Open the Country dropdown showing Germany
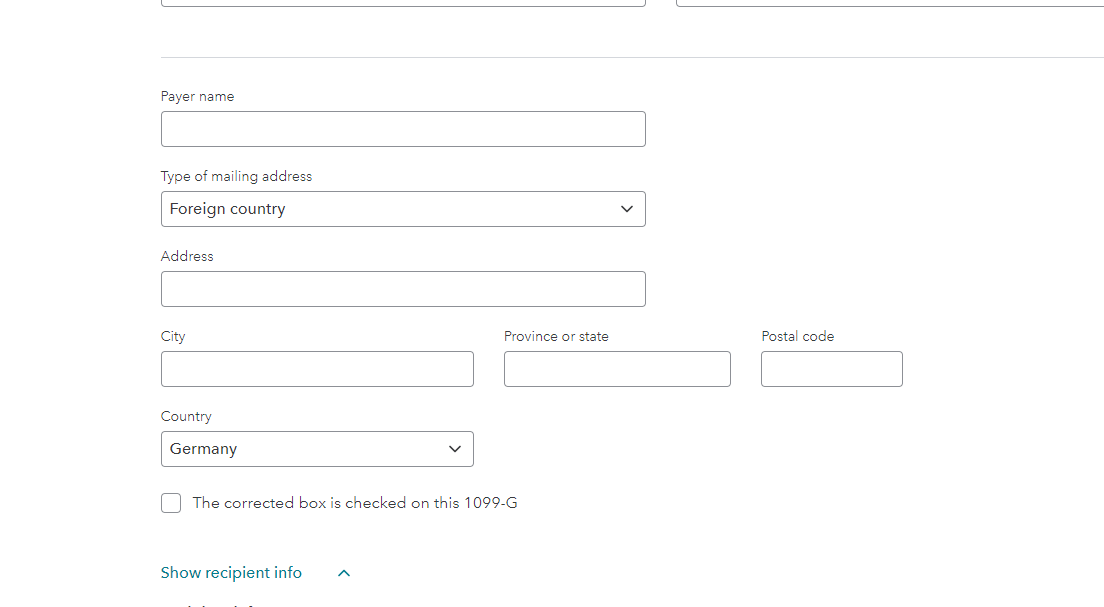The height and width of the screenshot is (607, 1104). (x=317, y=449)
